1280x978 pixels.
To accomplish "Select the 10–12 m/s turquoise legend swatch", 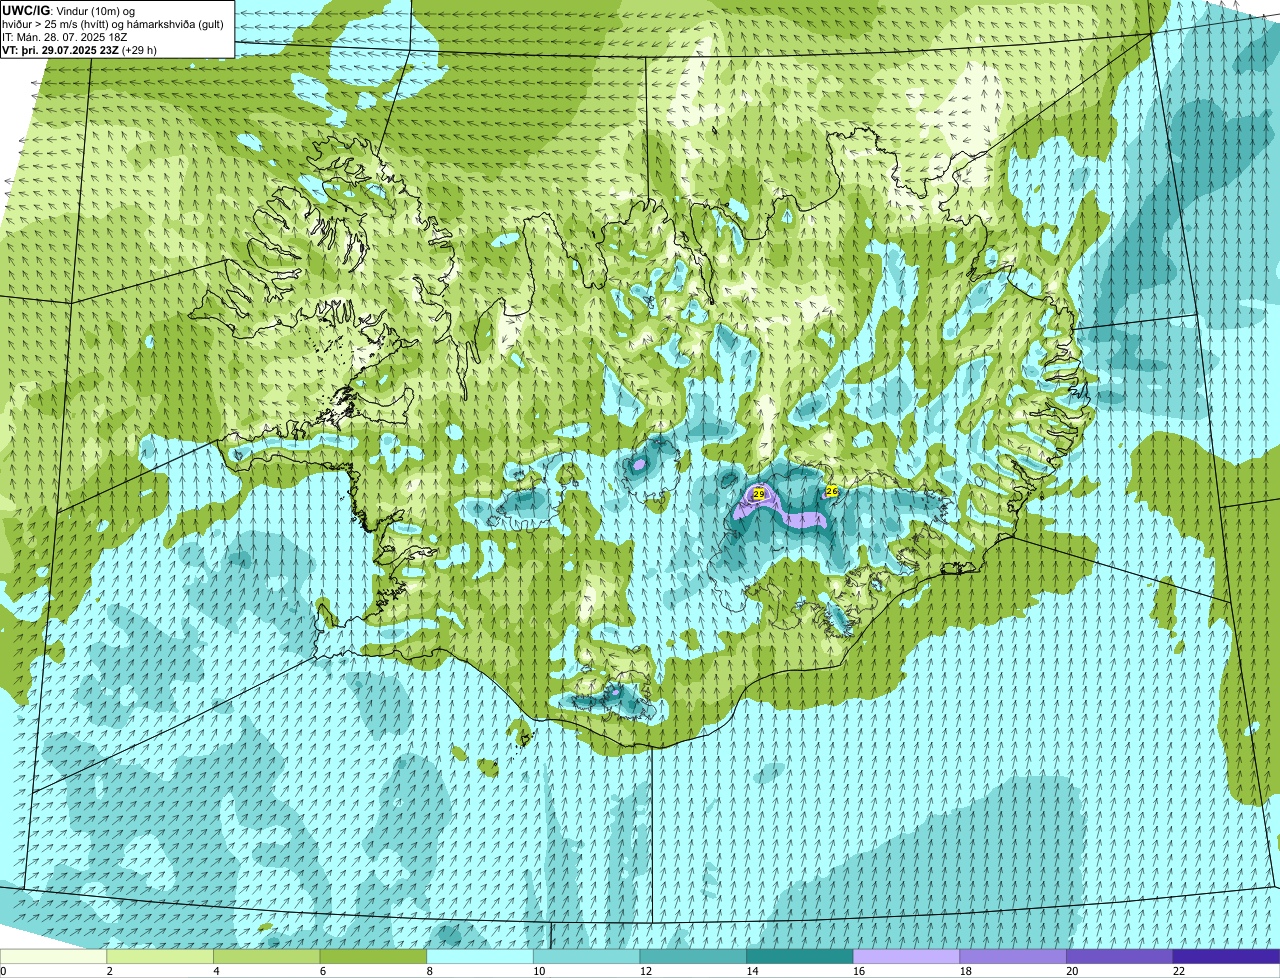I will [x=586, y=956].
